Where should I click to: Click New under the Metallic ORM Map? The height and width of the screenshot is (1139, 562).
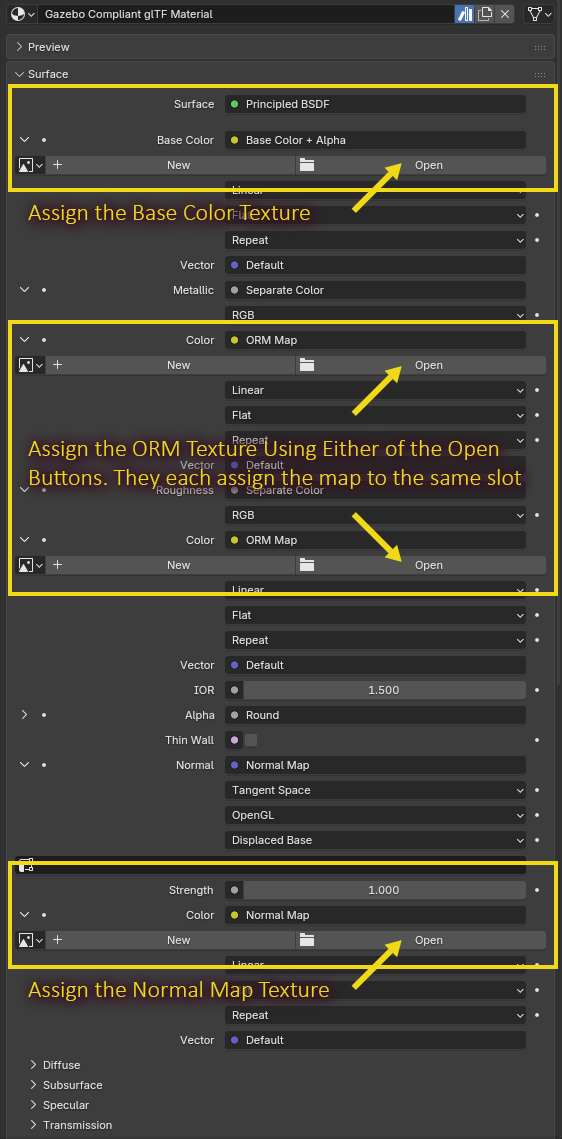171,365
